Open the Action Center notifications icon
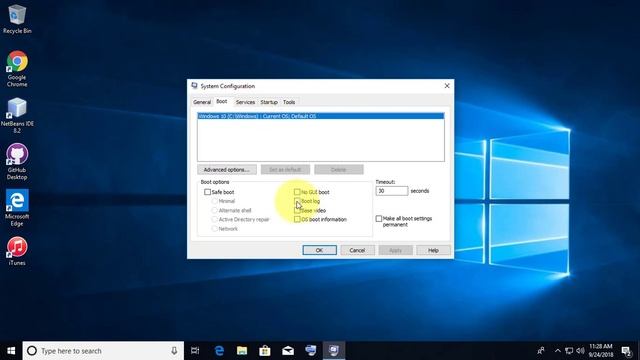The image size is (640, 360). pyautogui.click(x=627, y=351)
